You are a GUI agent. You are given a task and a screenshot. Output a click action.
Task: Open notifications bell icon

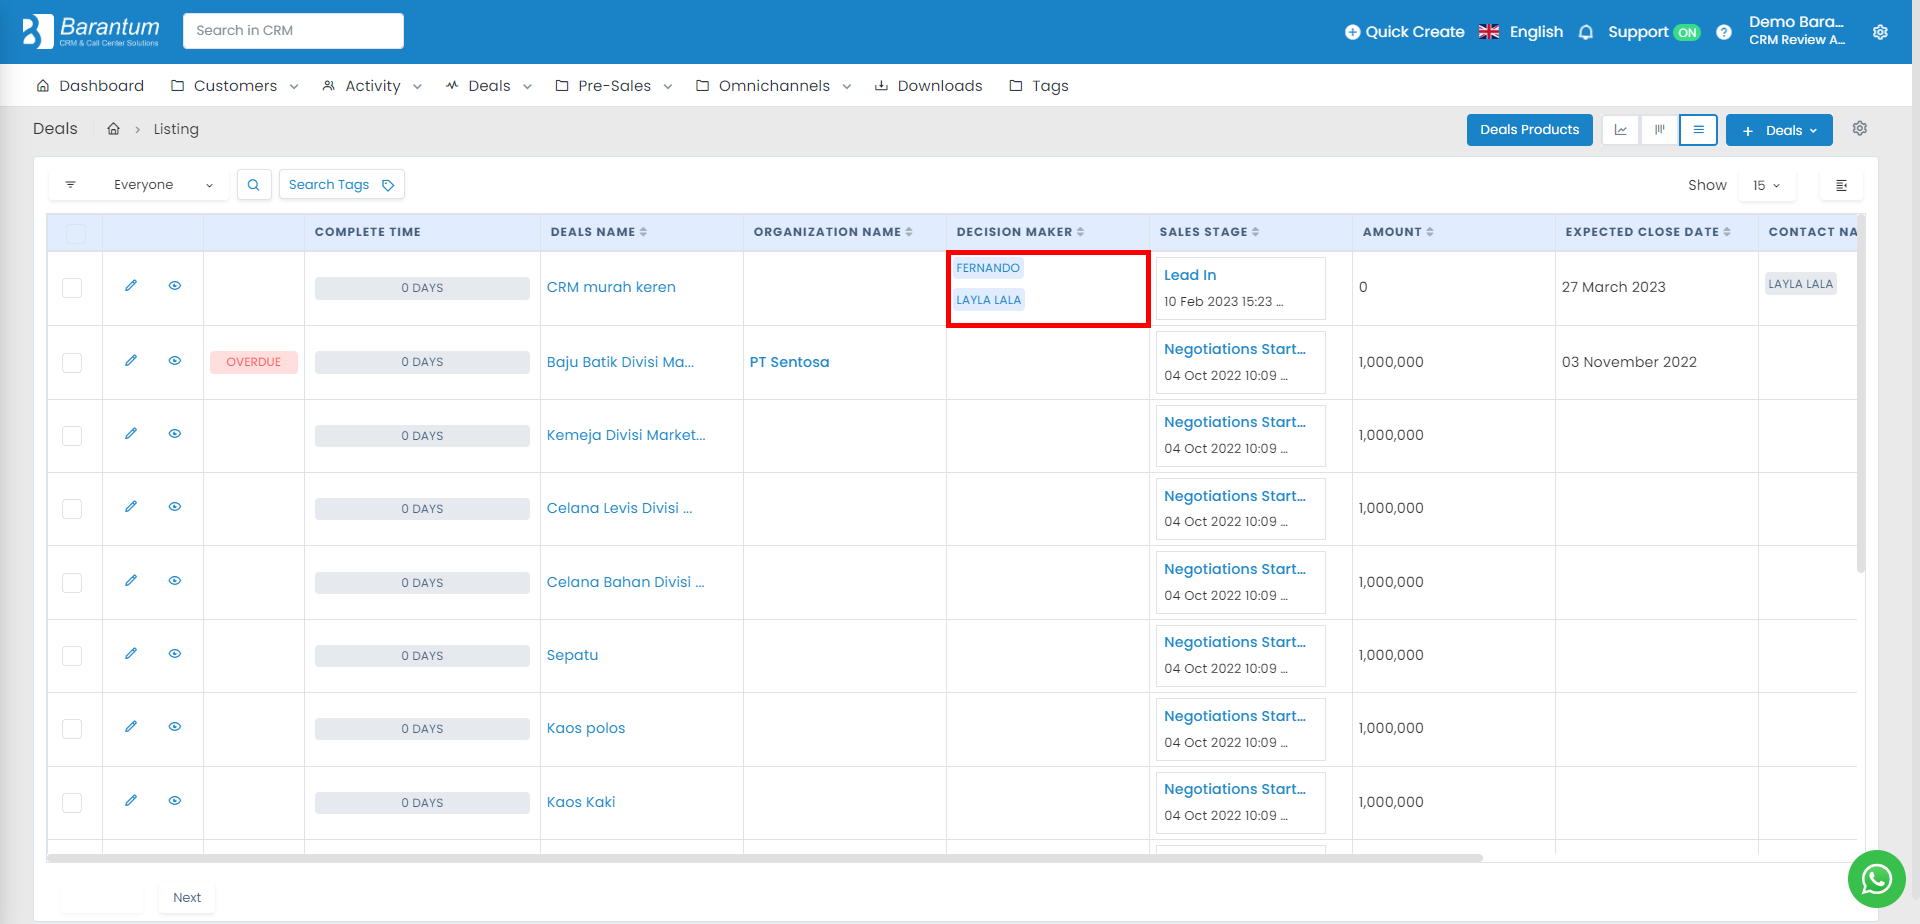pyautogui.click(x=1586, y=32)
